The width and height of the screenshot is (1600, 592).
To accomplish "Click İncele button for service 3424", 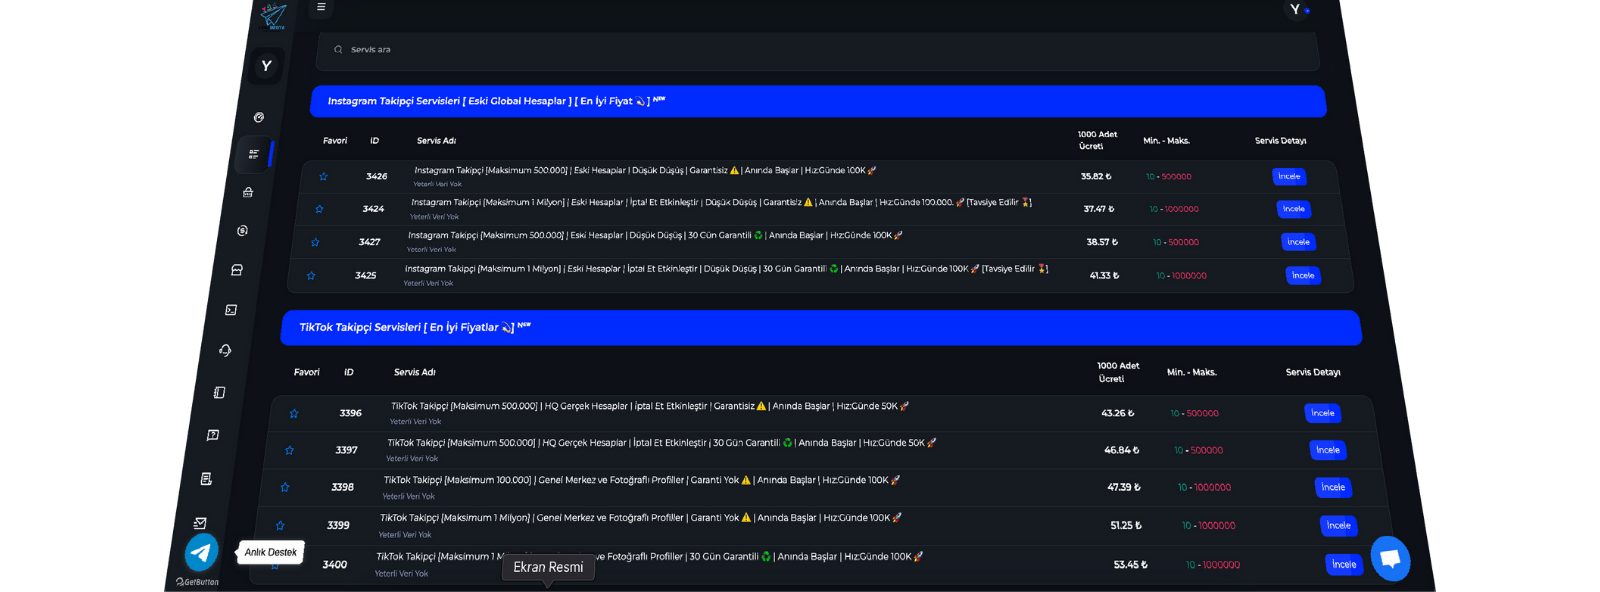I will [1294, 209].
